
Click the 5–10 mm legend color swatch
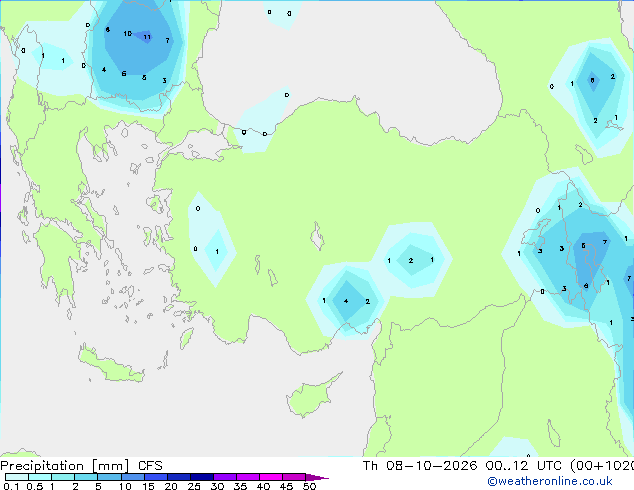pos(109,477)
